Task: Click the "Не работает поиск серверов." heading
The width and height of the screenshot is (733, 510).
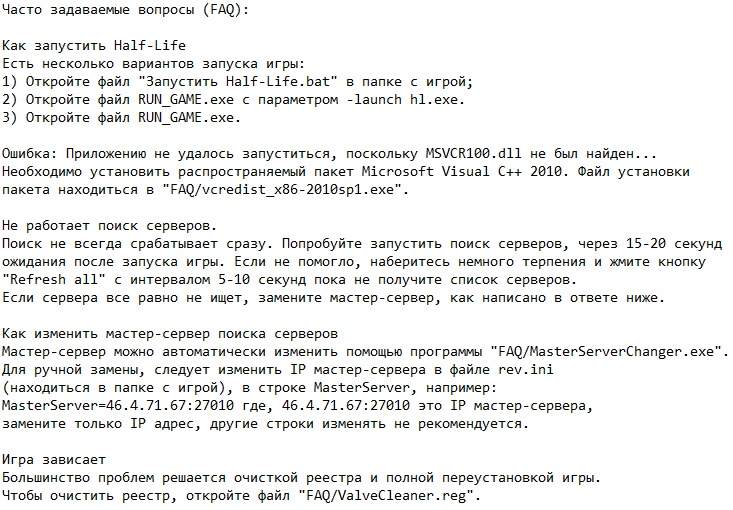Action: pyautogui.click(x=110, y=226)
